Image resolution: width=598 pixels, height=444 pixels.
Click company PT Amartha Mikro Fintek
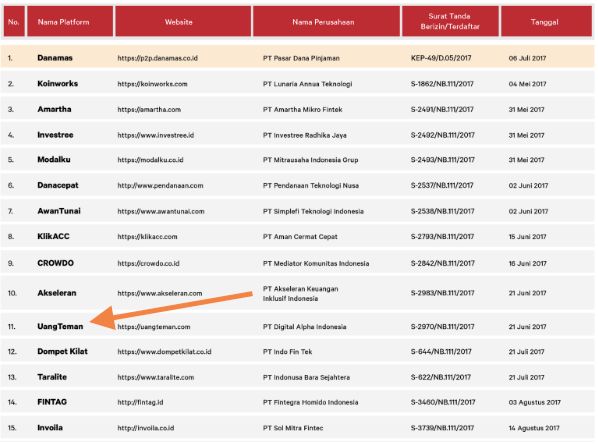click(302, 109)
